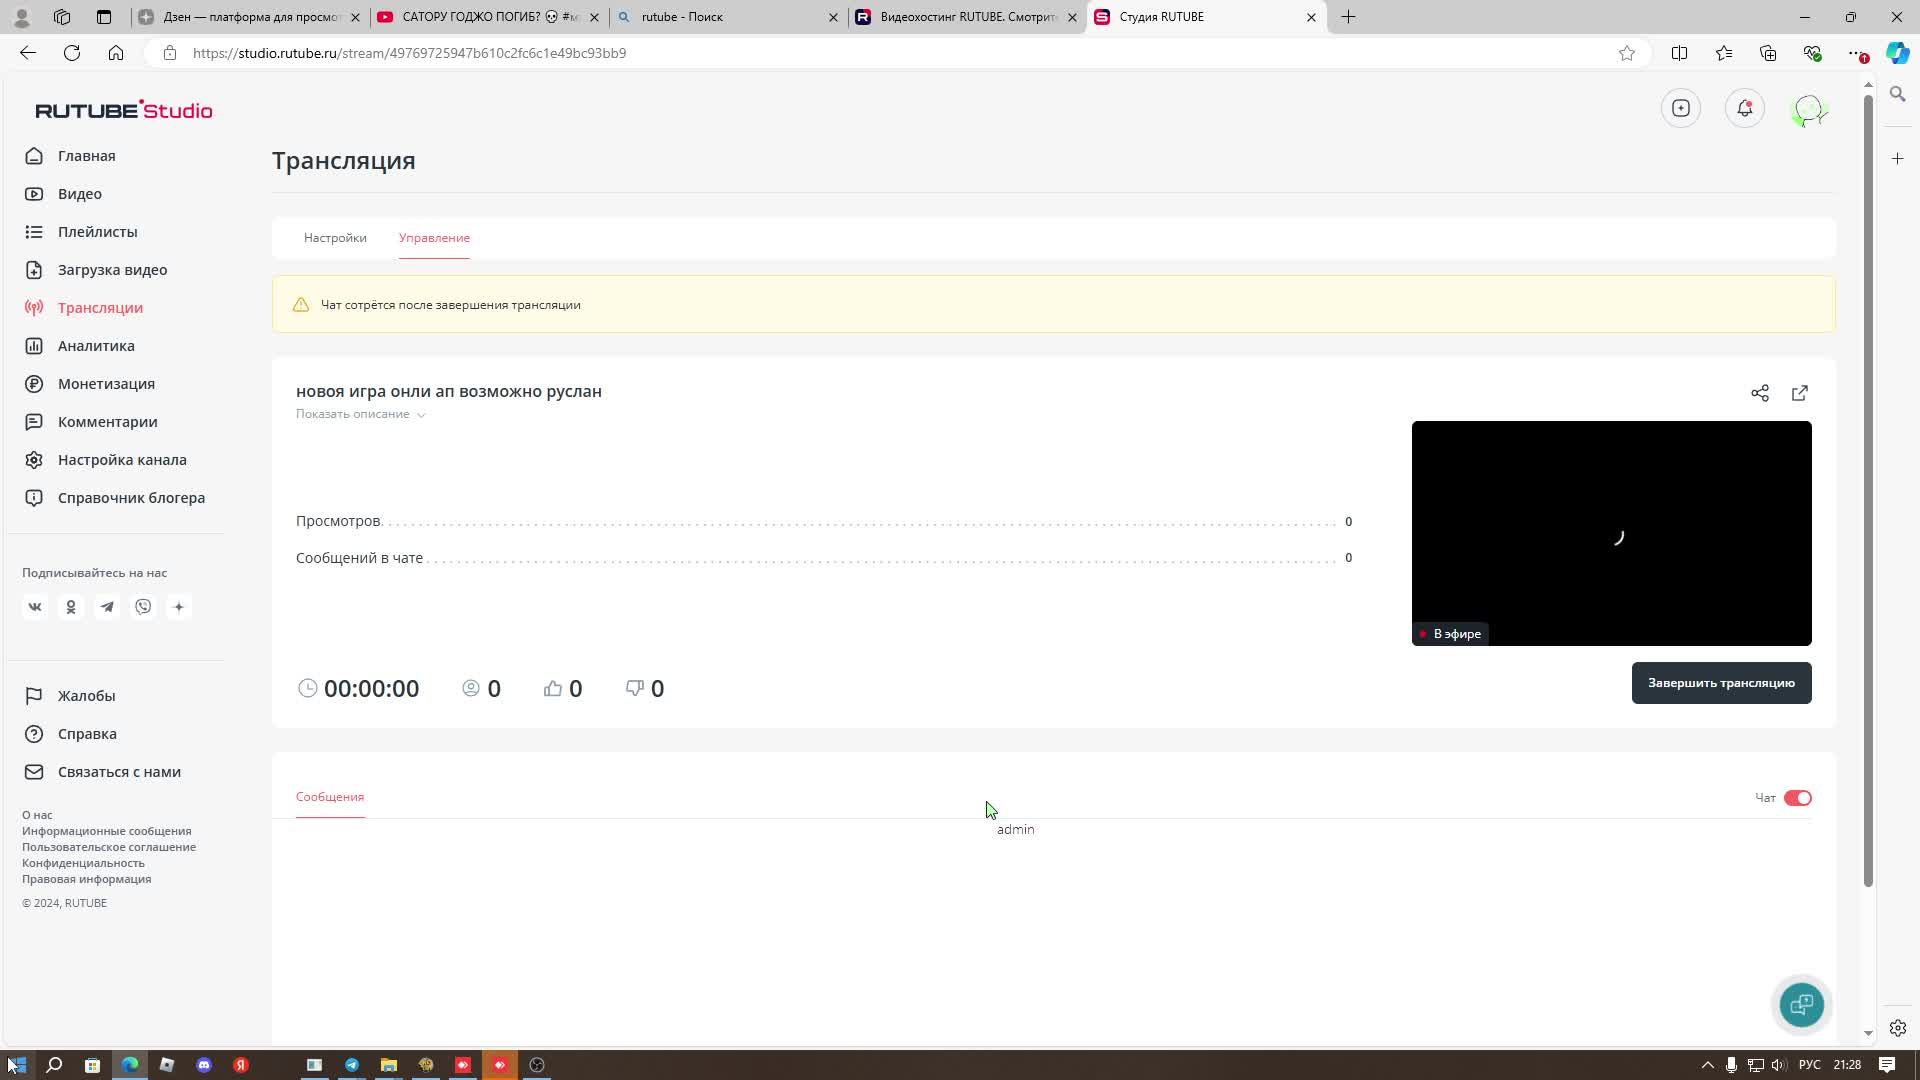Screen dimensions: 1920x1080
Task: Open Telegram from the taskbar
Action: coord(352,1065)
